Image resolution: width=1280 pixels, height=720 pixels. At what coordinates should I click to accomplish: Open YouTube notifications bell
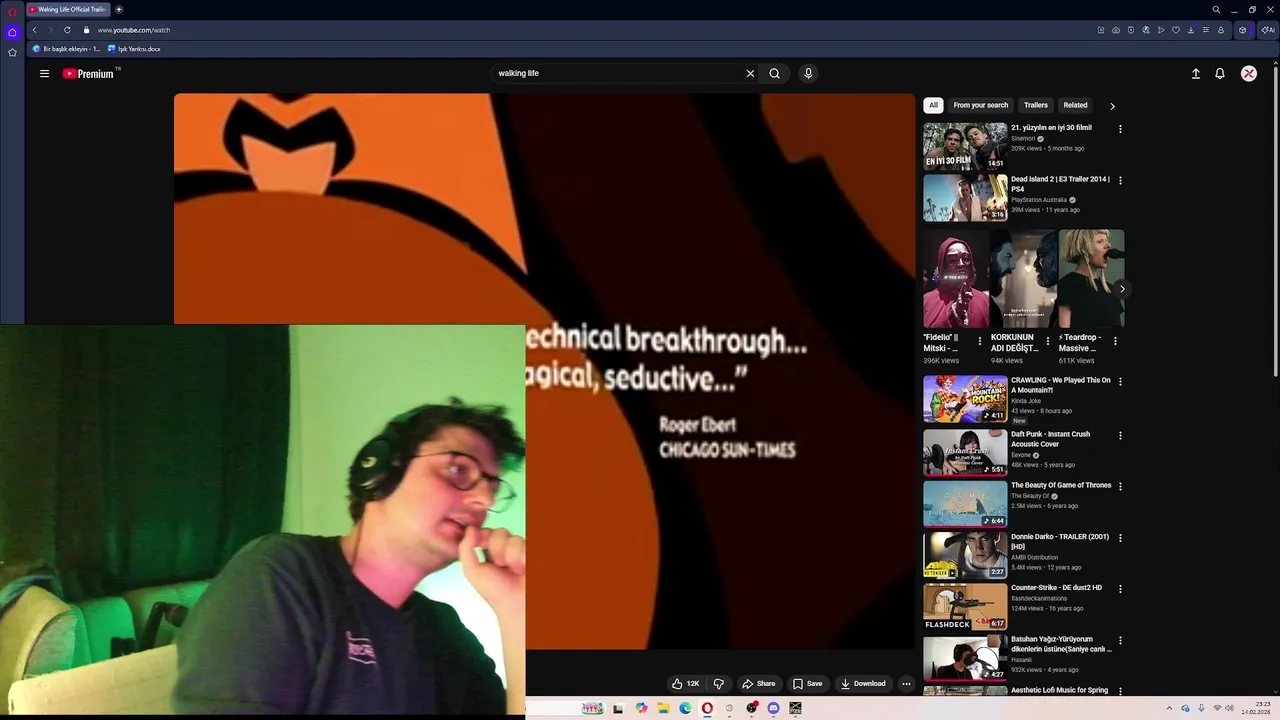1220,73
